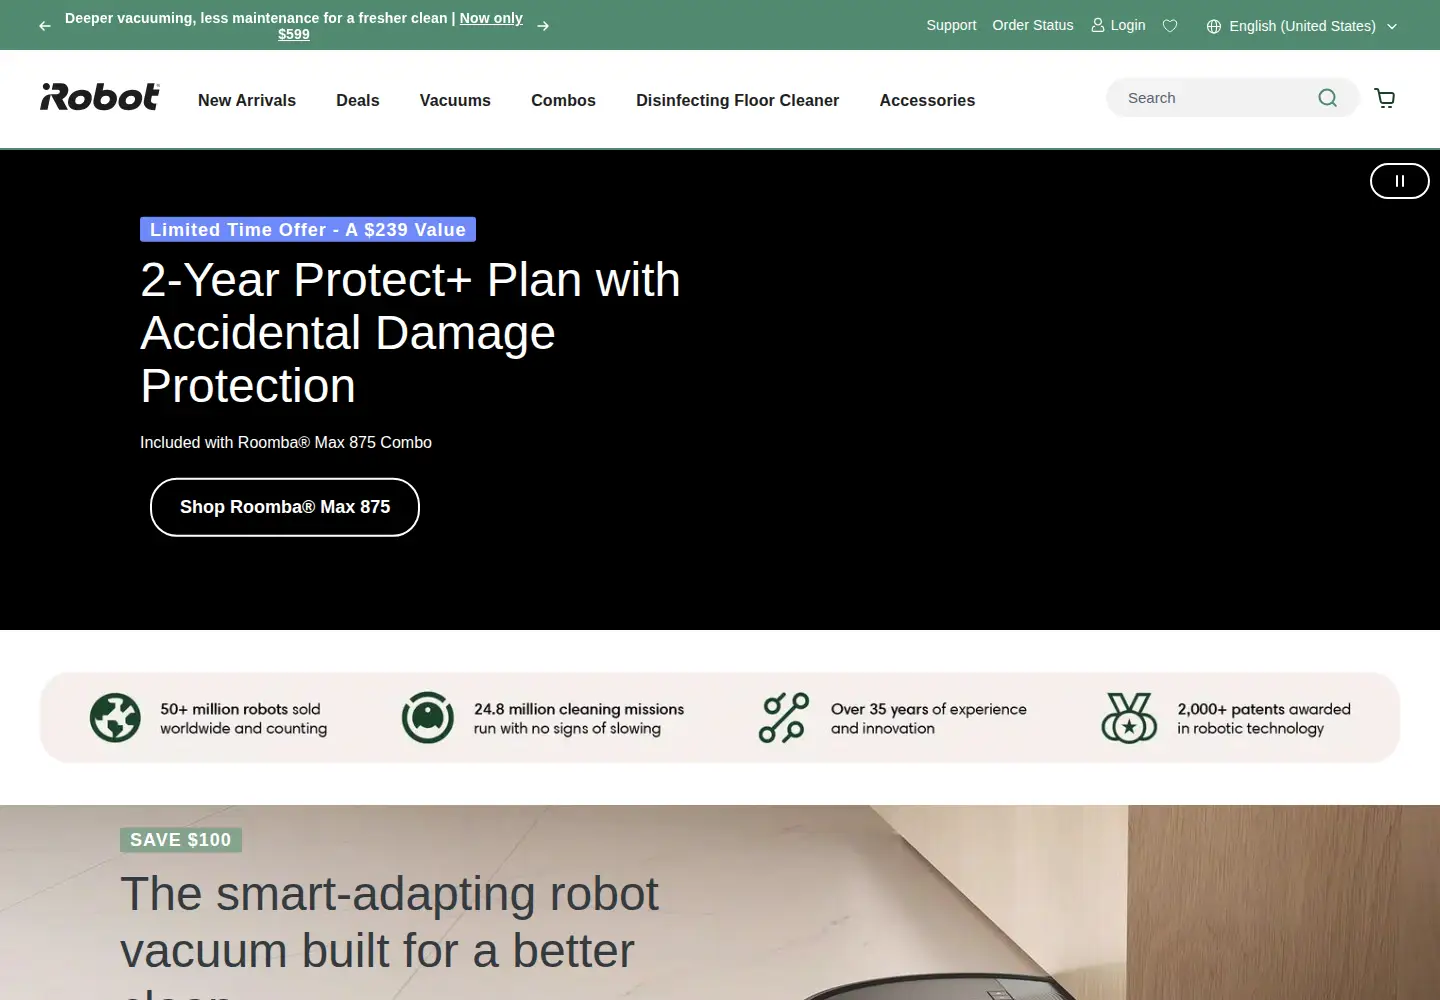
Task: Click the previous announcement arrow
Action: (45, 26)
